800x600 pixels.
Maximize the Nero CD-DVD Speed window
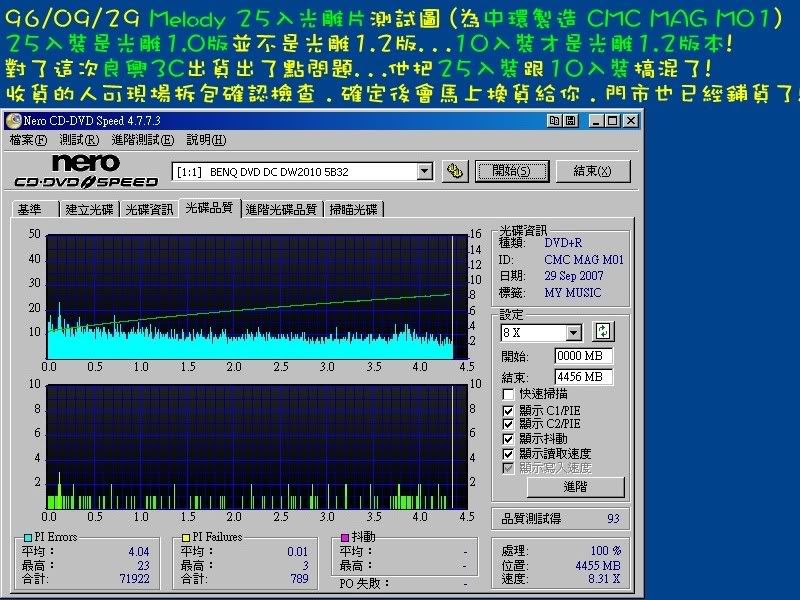coord(613,121)
